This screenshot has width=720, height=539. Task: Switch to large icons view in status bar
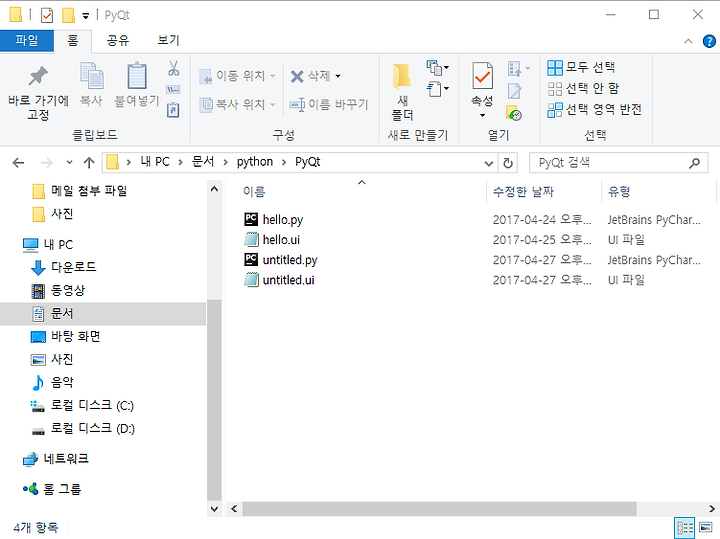point(706,528)
